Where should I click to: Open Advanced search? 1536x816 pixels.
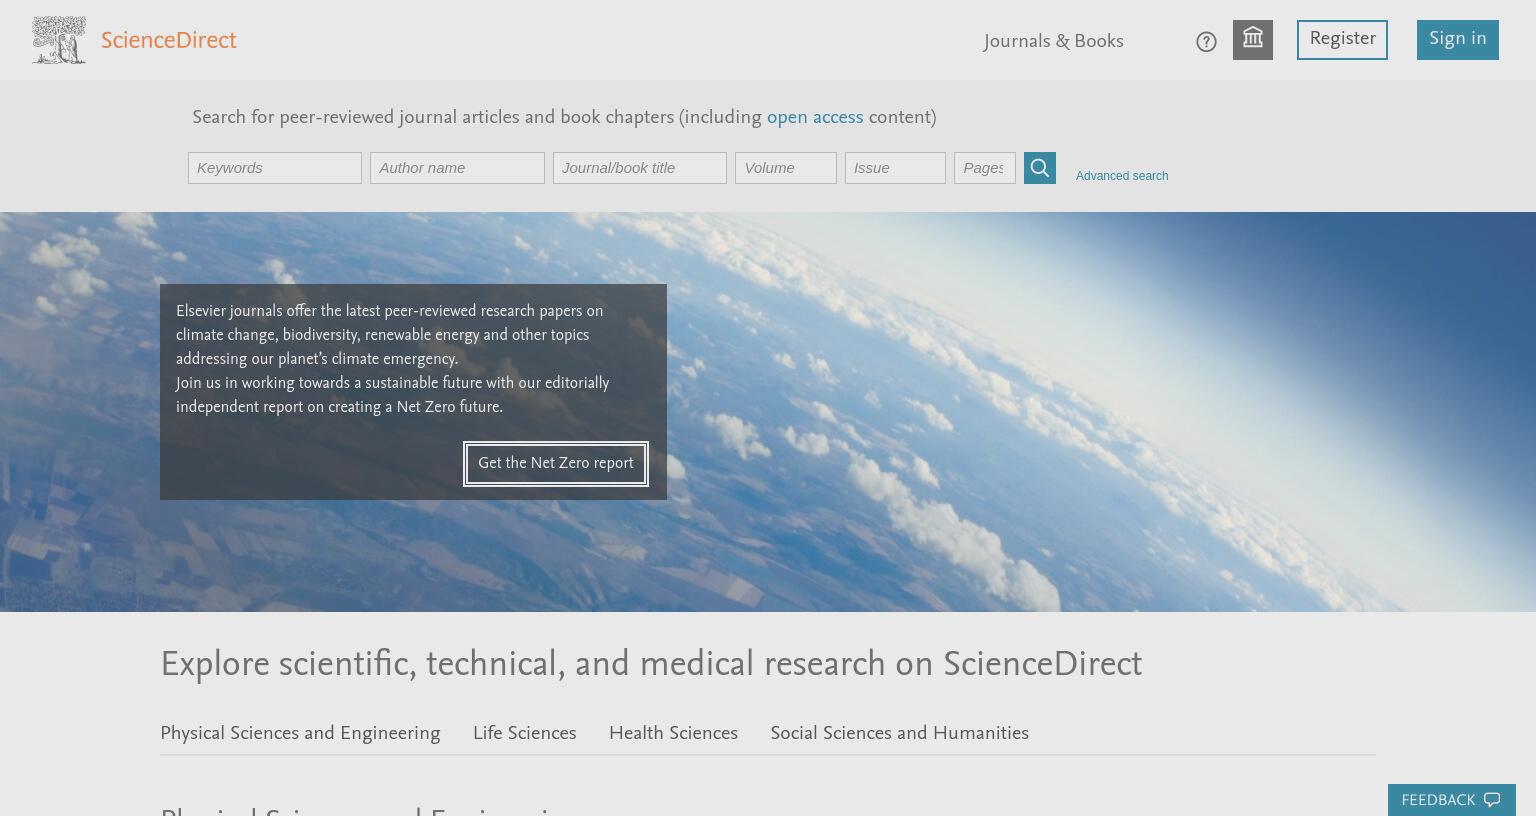1122,176
